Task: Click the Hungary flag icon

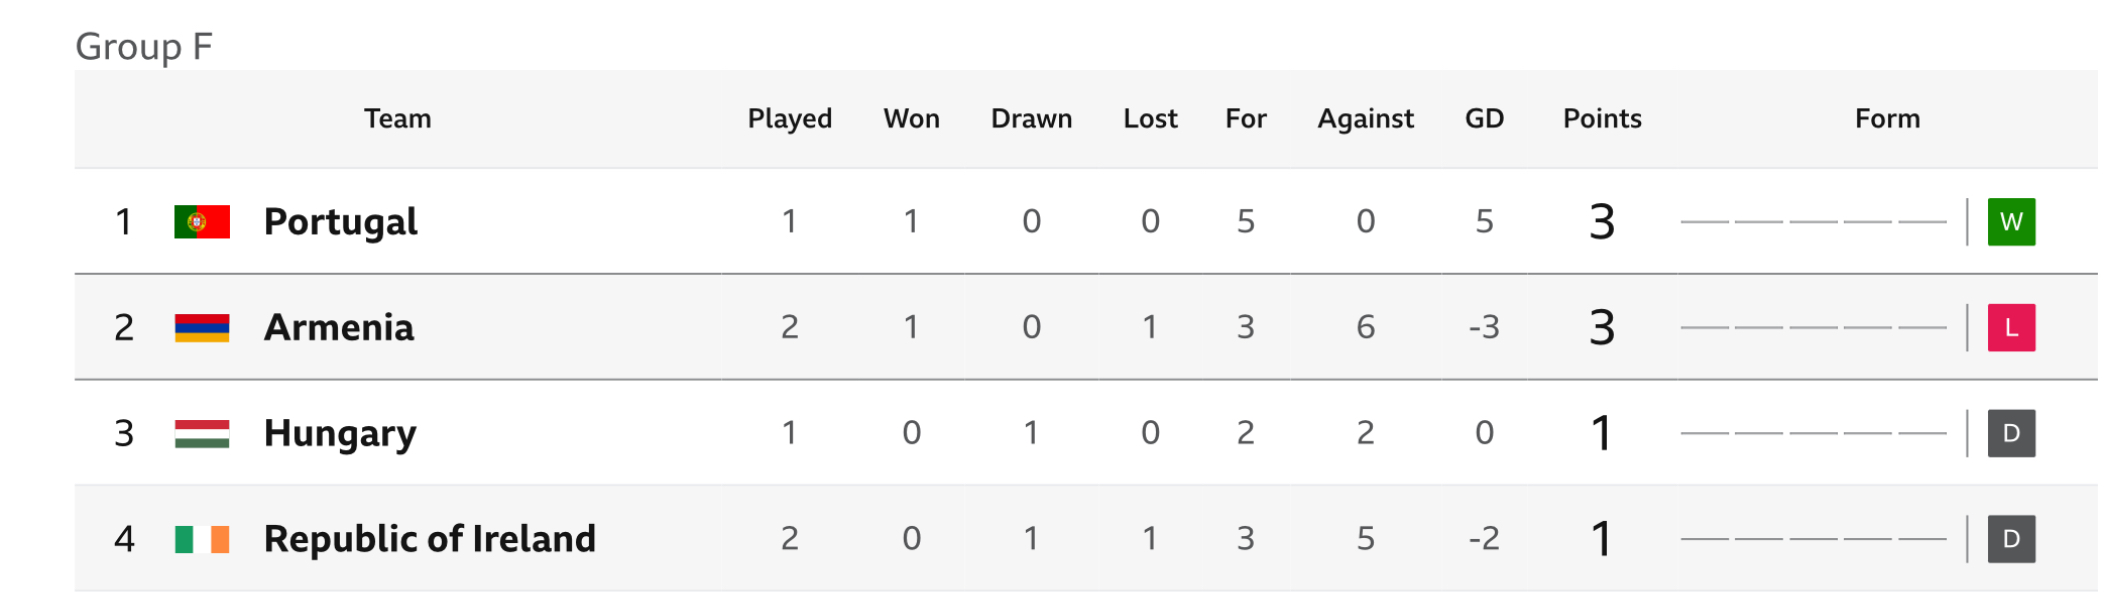Action: 202,434
